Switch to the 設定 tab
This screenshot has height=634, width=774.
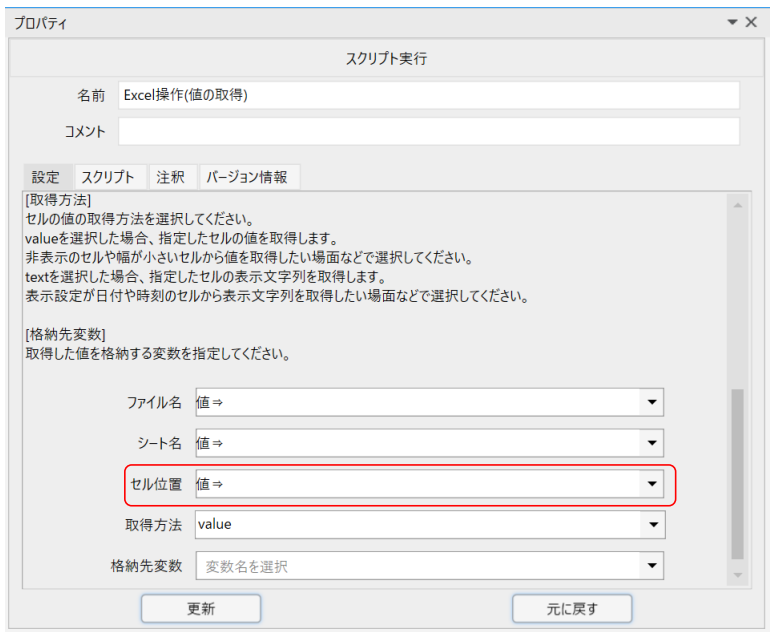click(47, 177)
